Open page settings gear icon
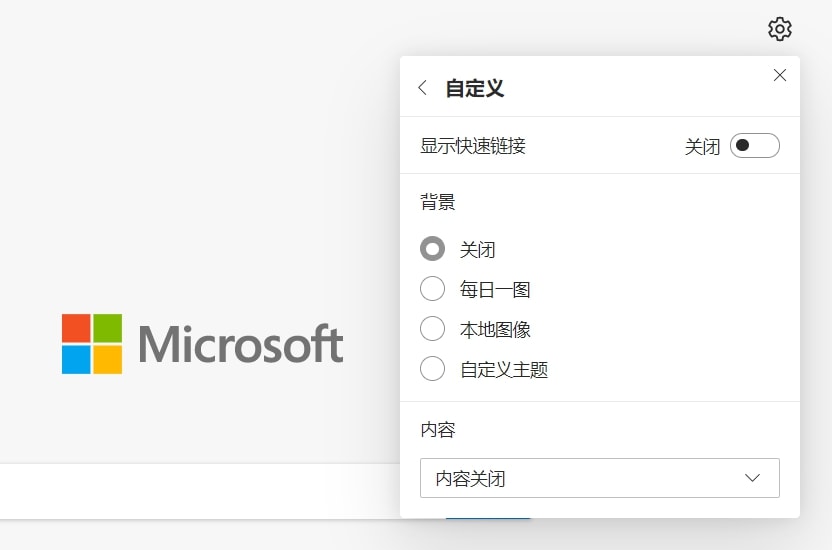 [x=779, y=29]
